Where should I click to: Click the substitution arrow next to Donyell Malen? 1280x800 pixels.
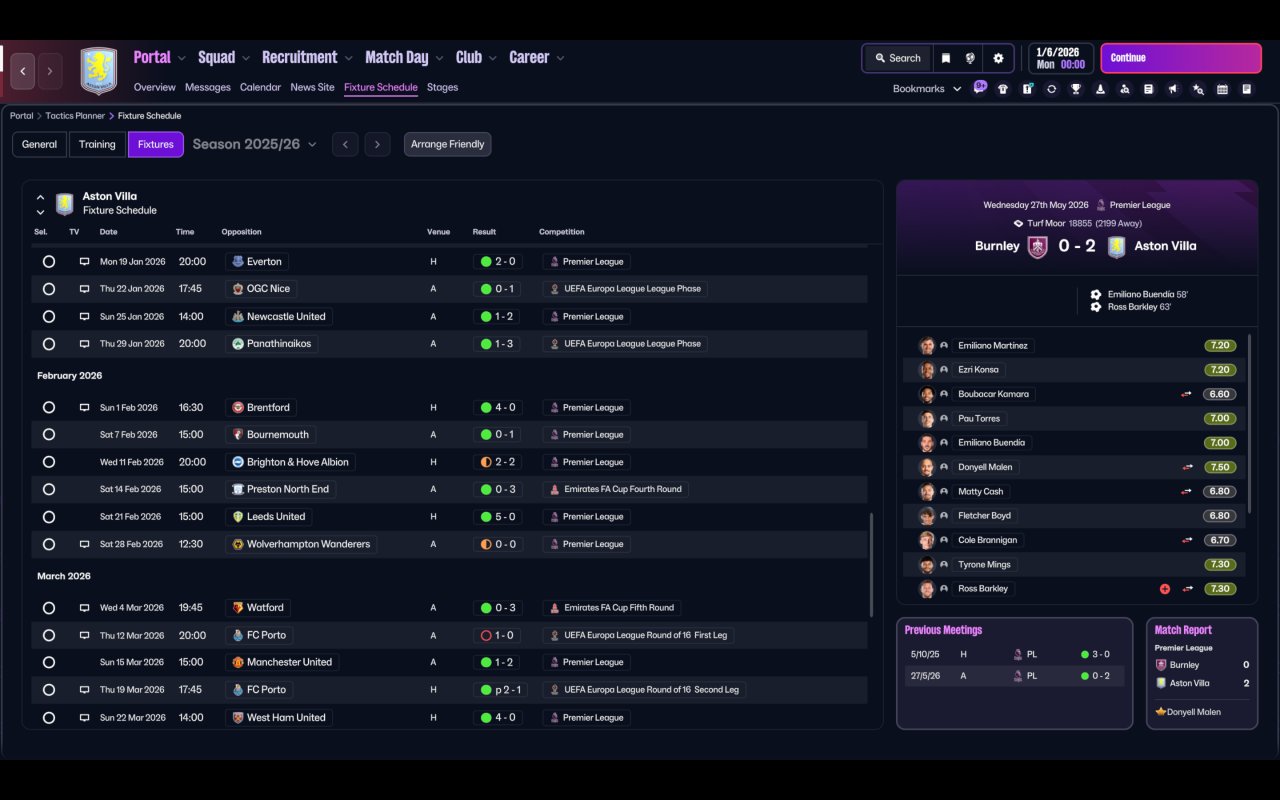(x=1187, y=467)
